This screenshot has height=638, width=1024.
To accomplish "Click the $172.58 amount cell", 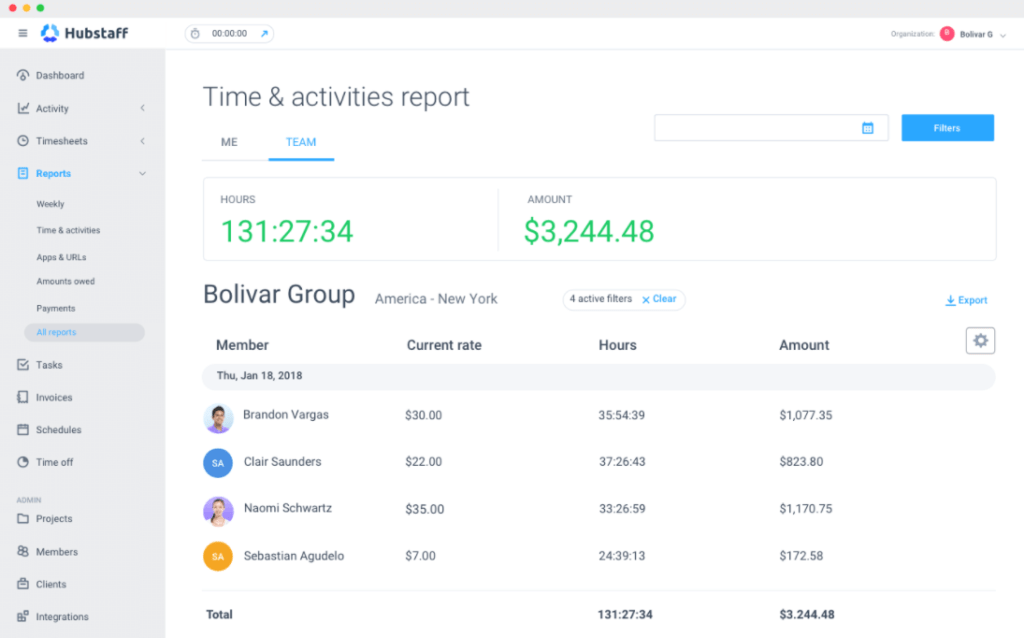I will click(x=801, y=556).
